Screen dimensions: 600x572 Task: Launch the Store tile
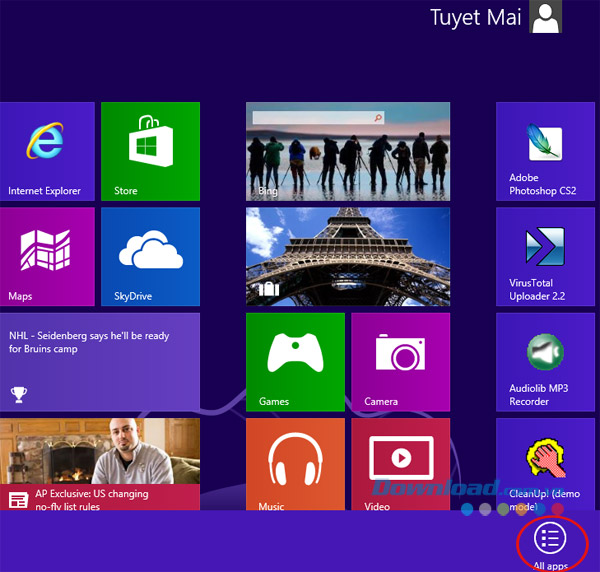click(x=150, y=151)
